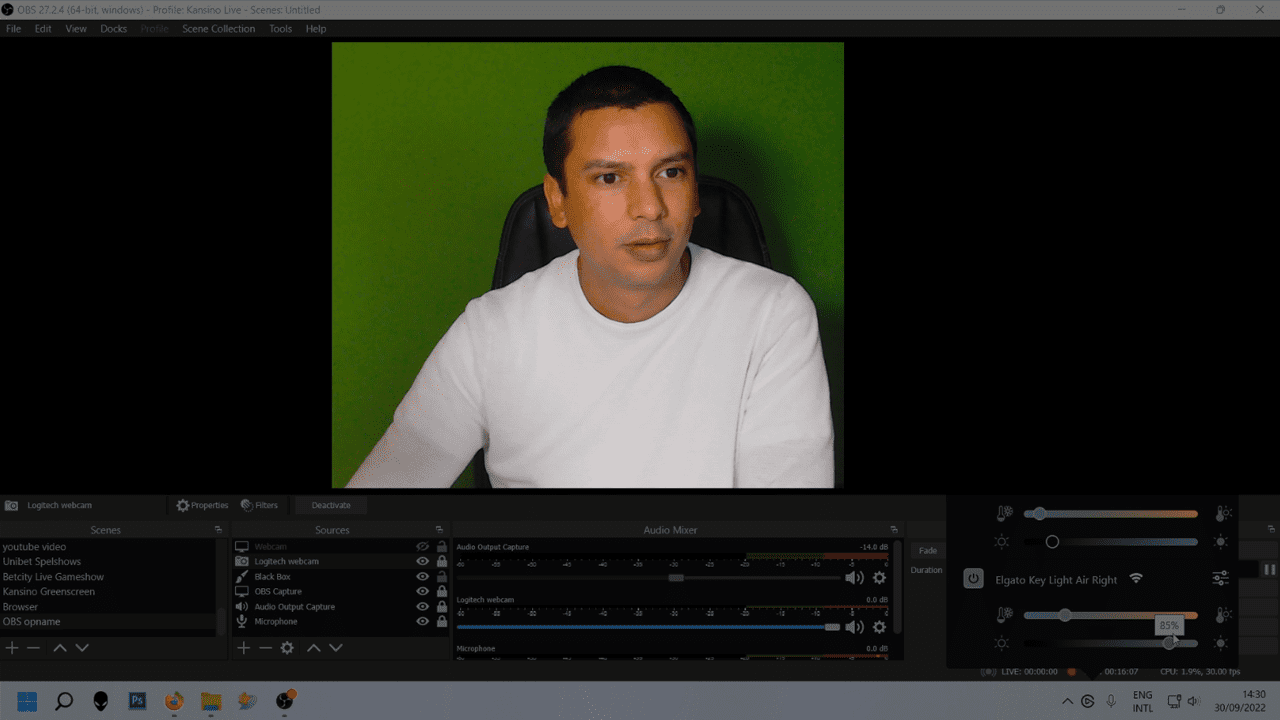Show hidden system tray icons
The image size is (1280, 720).
[x=1067, y=701]
